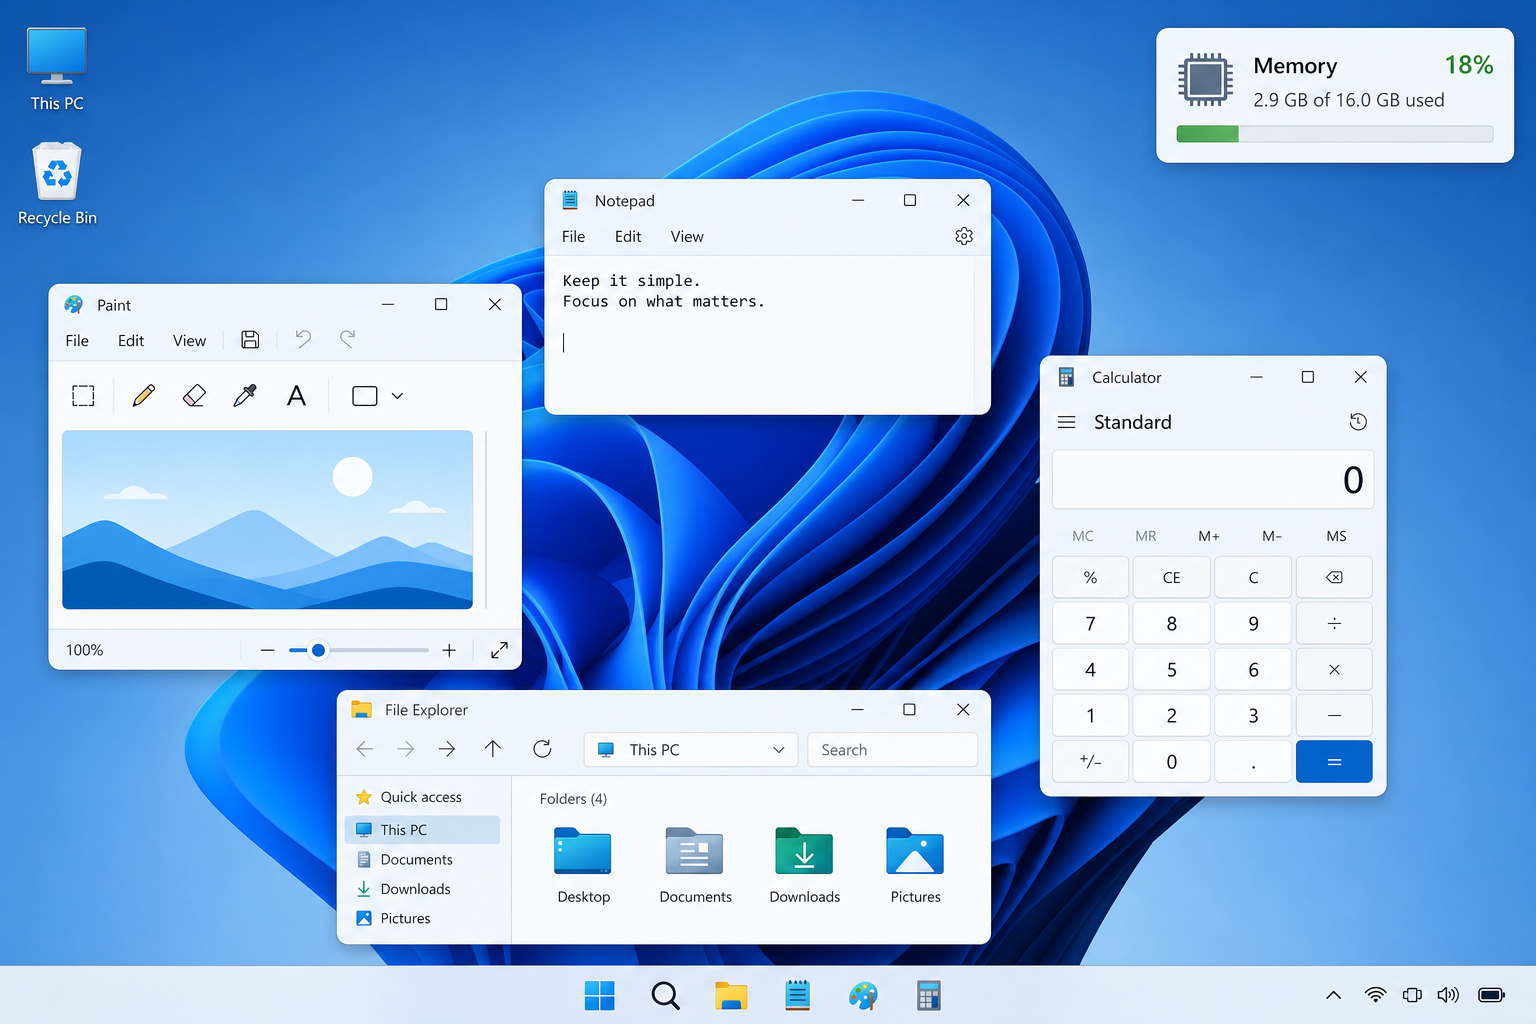
Task: Click the Save icon in Paint
Action: point(250,340)
